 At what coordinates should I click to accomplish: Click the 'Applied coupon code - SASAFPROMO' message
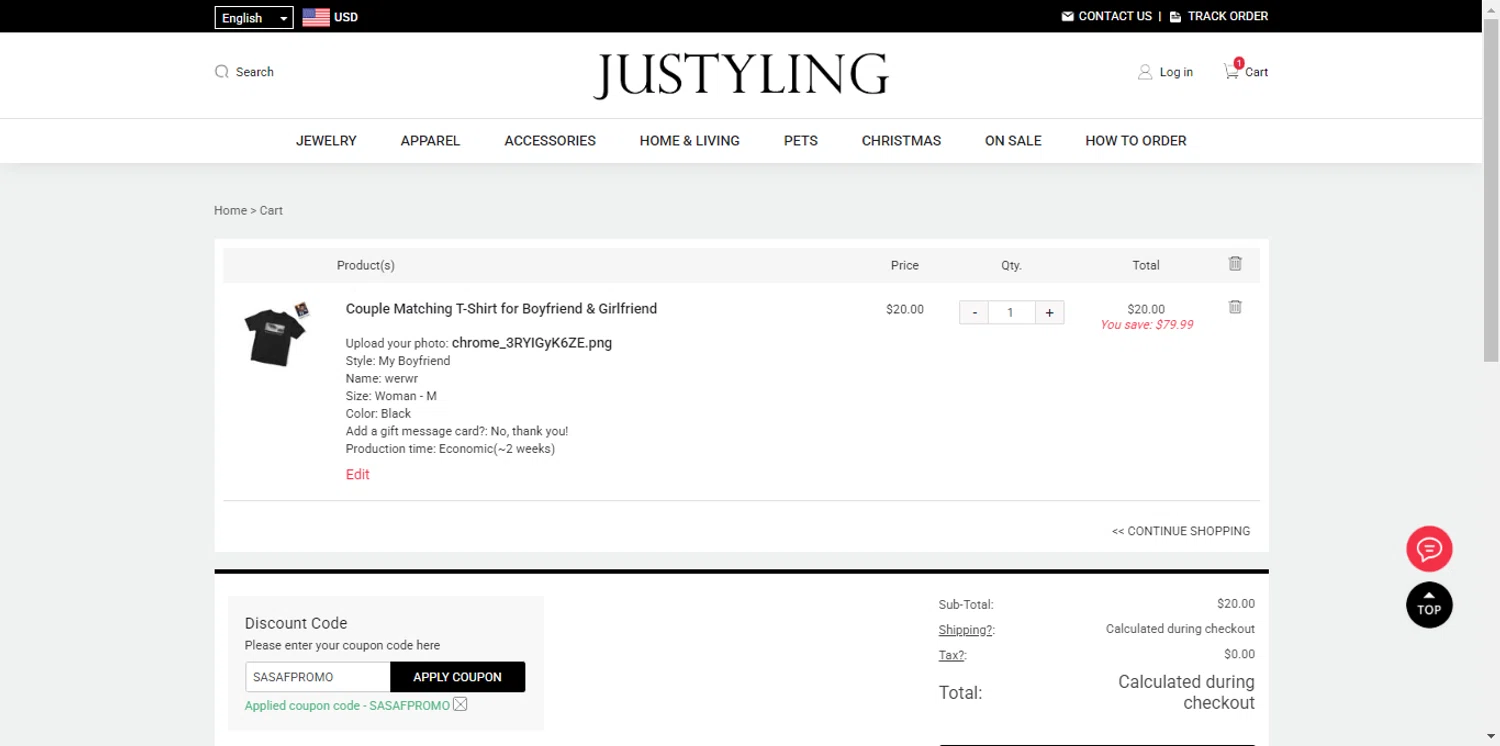click(347, 706)
